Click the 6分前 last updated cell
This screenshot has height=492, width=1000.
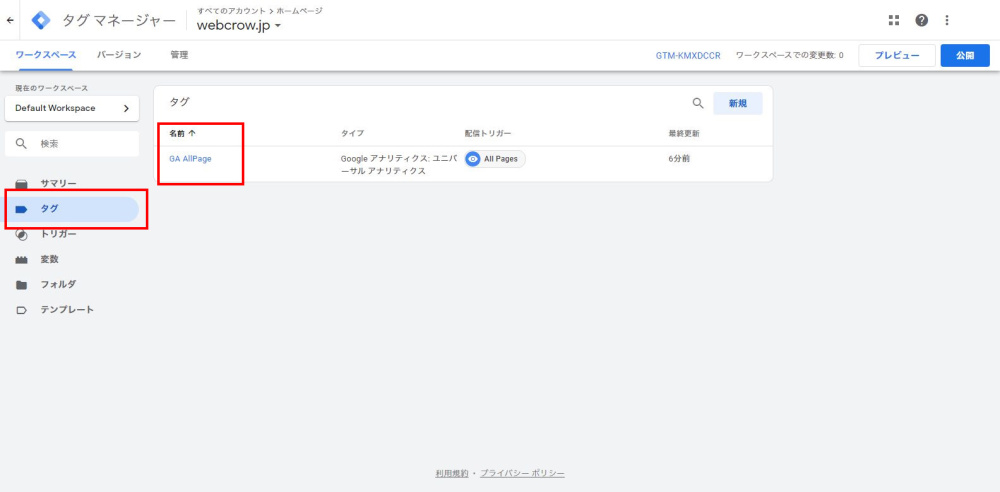(x=679, y=159)
